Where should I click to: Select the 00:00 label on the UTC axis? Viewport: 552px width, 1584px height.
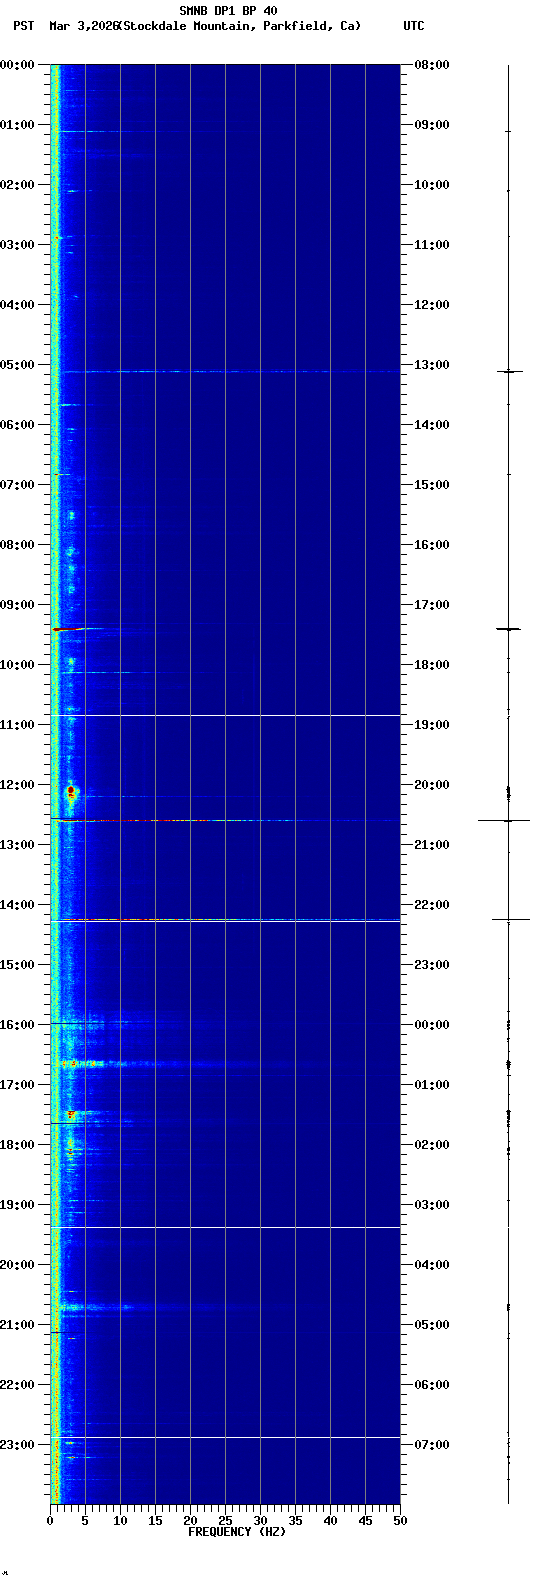(x=432, y=1025)
